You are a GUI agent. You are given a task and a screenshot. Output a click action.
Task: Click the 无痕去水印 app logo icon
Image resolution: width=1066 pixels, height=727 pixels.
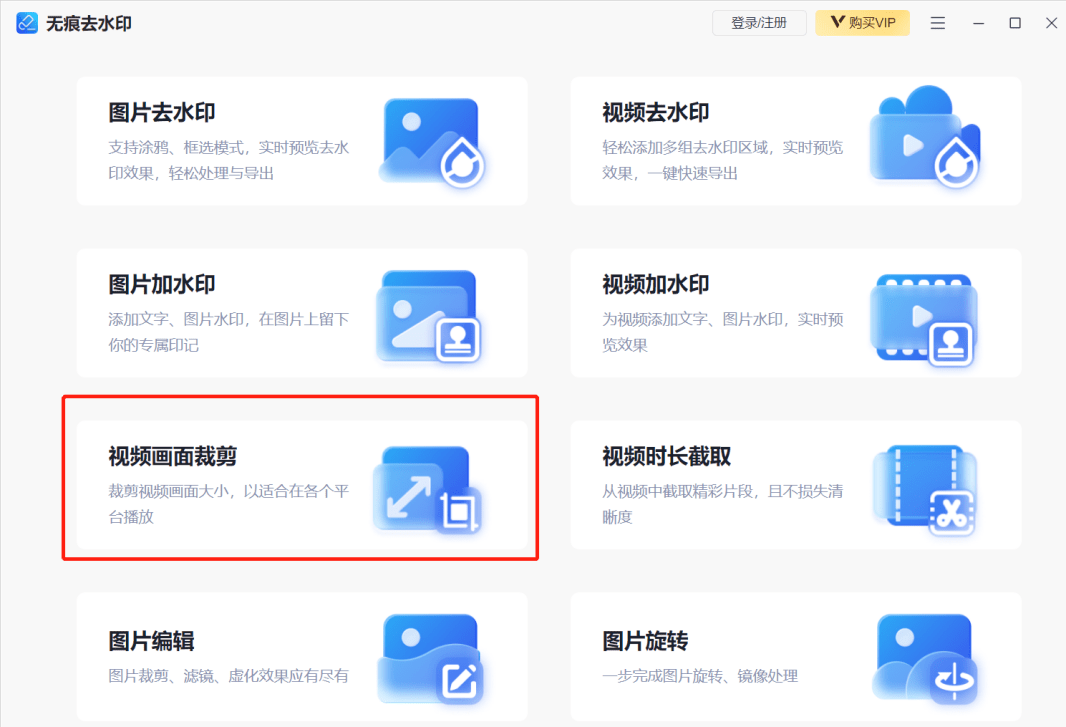point(27,23)
